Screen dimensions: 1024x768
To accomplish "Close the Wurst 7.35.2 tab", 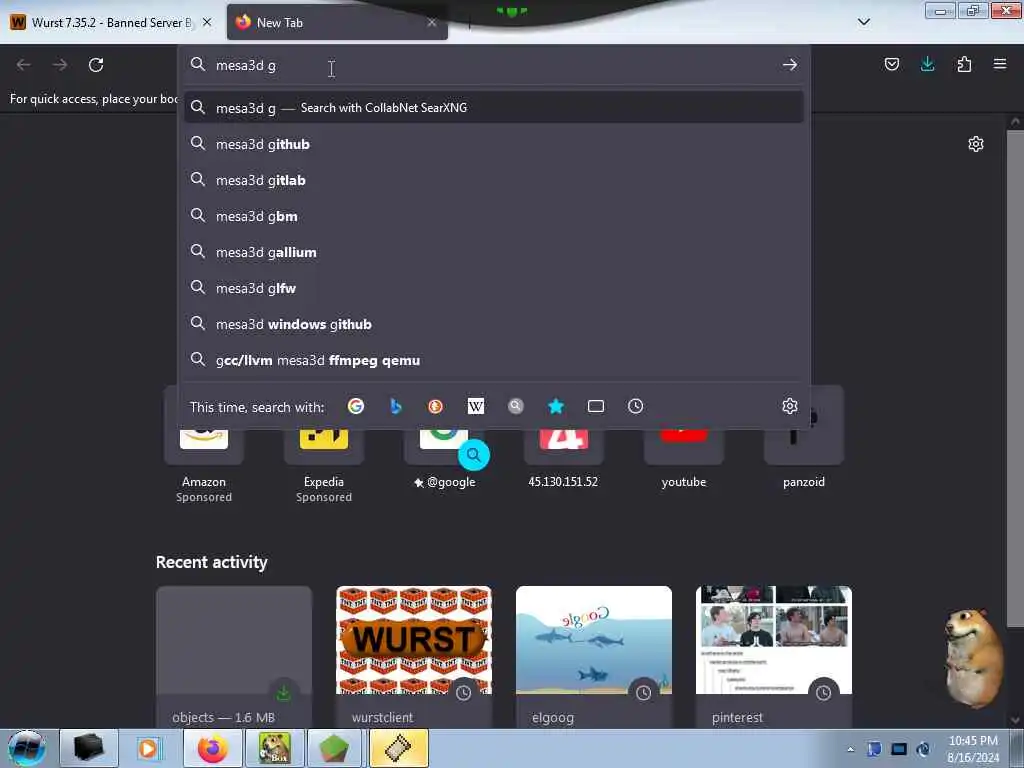I will point(207,22).
